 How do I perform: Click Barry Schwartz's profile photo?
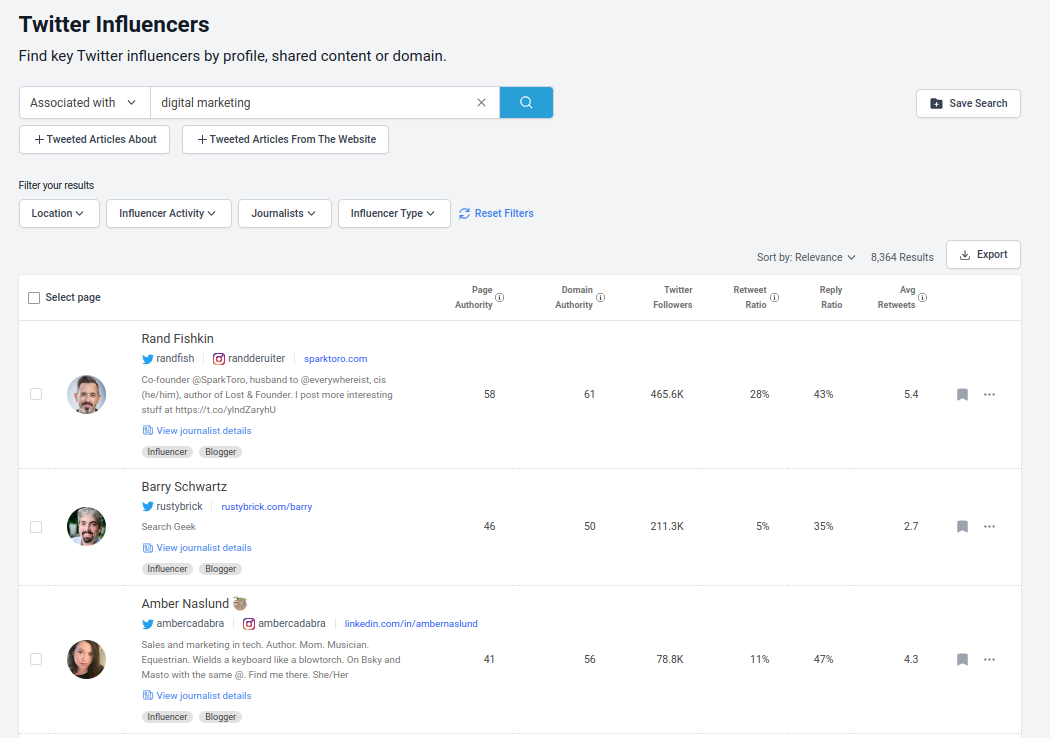(x=86, y=527)
